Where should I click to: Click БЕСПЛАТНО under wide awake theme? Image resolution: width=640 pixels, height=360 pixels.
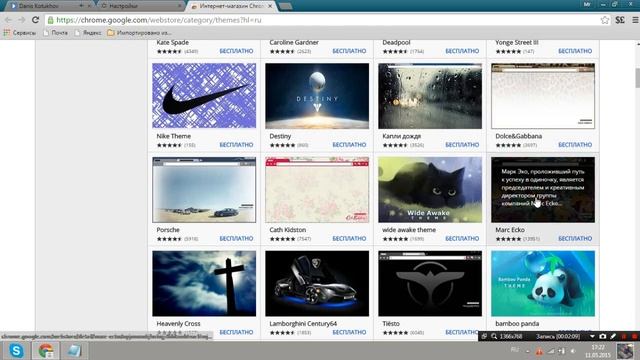(x=462, y=239)
